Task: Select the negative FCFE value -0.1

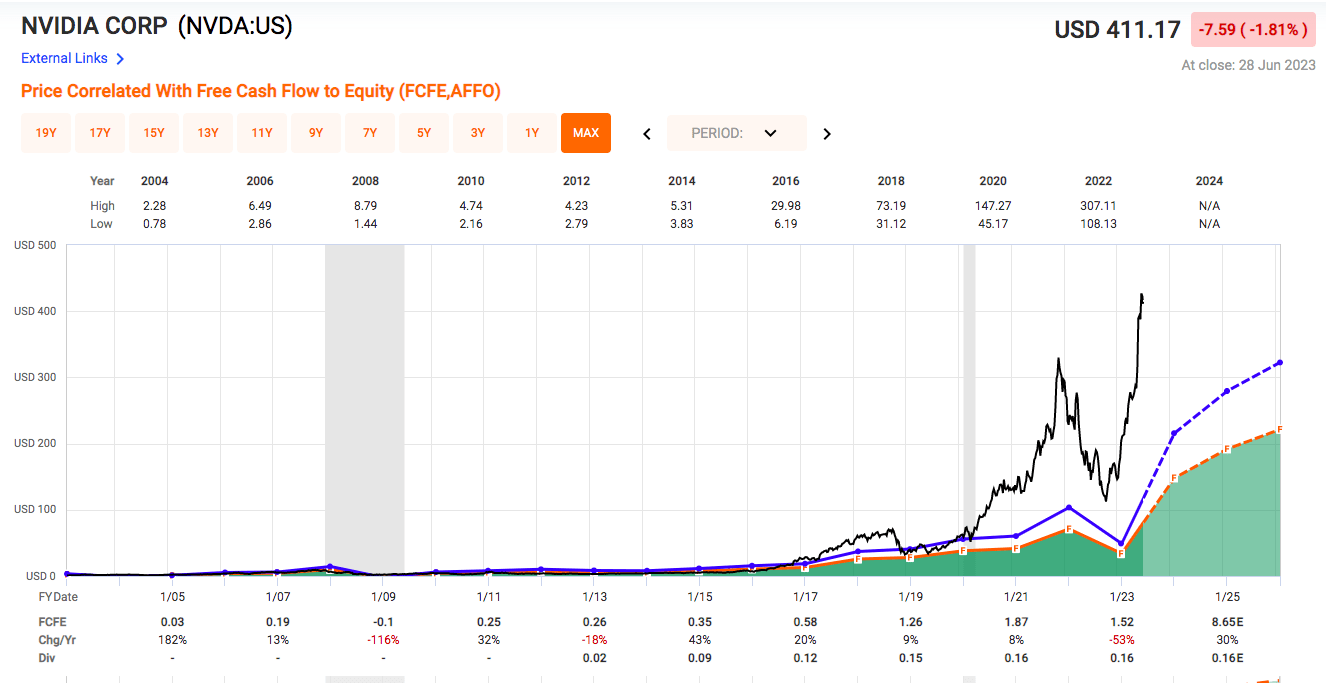Action: point(383,622)
